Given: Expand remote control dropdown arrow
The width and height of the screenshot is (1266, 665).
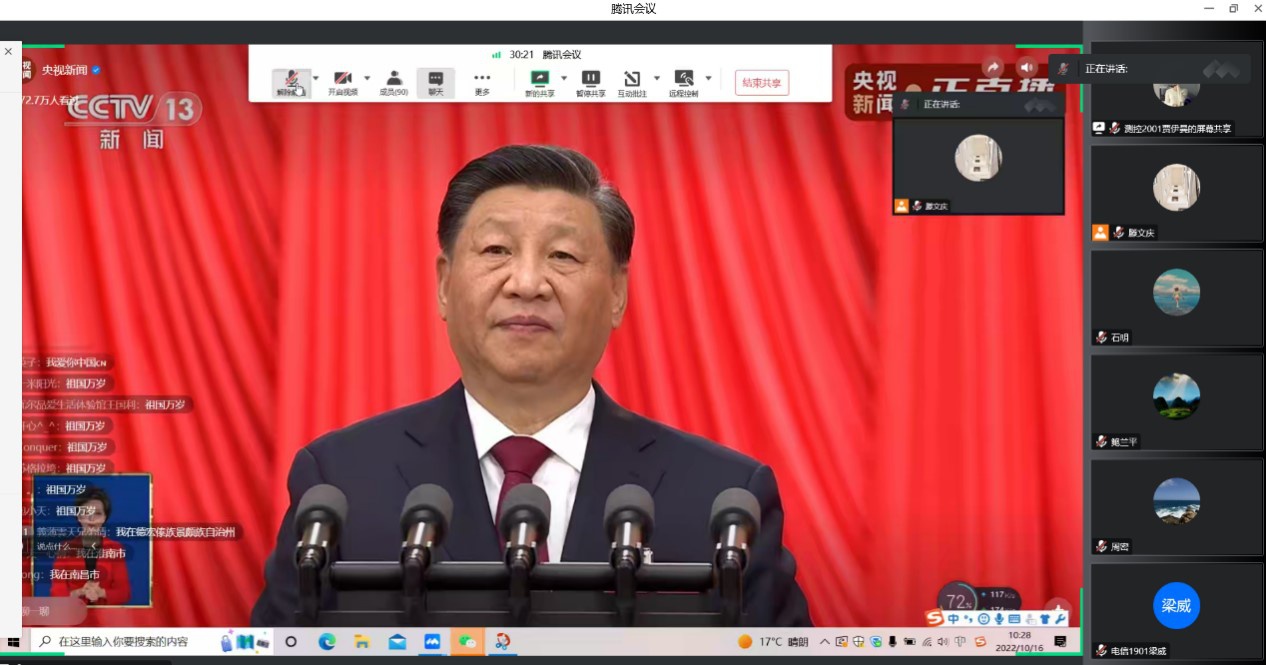Looking at the screenshot, I should click(708, 78).
